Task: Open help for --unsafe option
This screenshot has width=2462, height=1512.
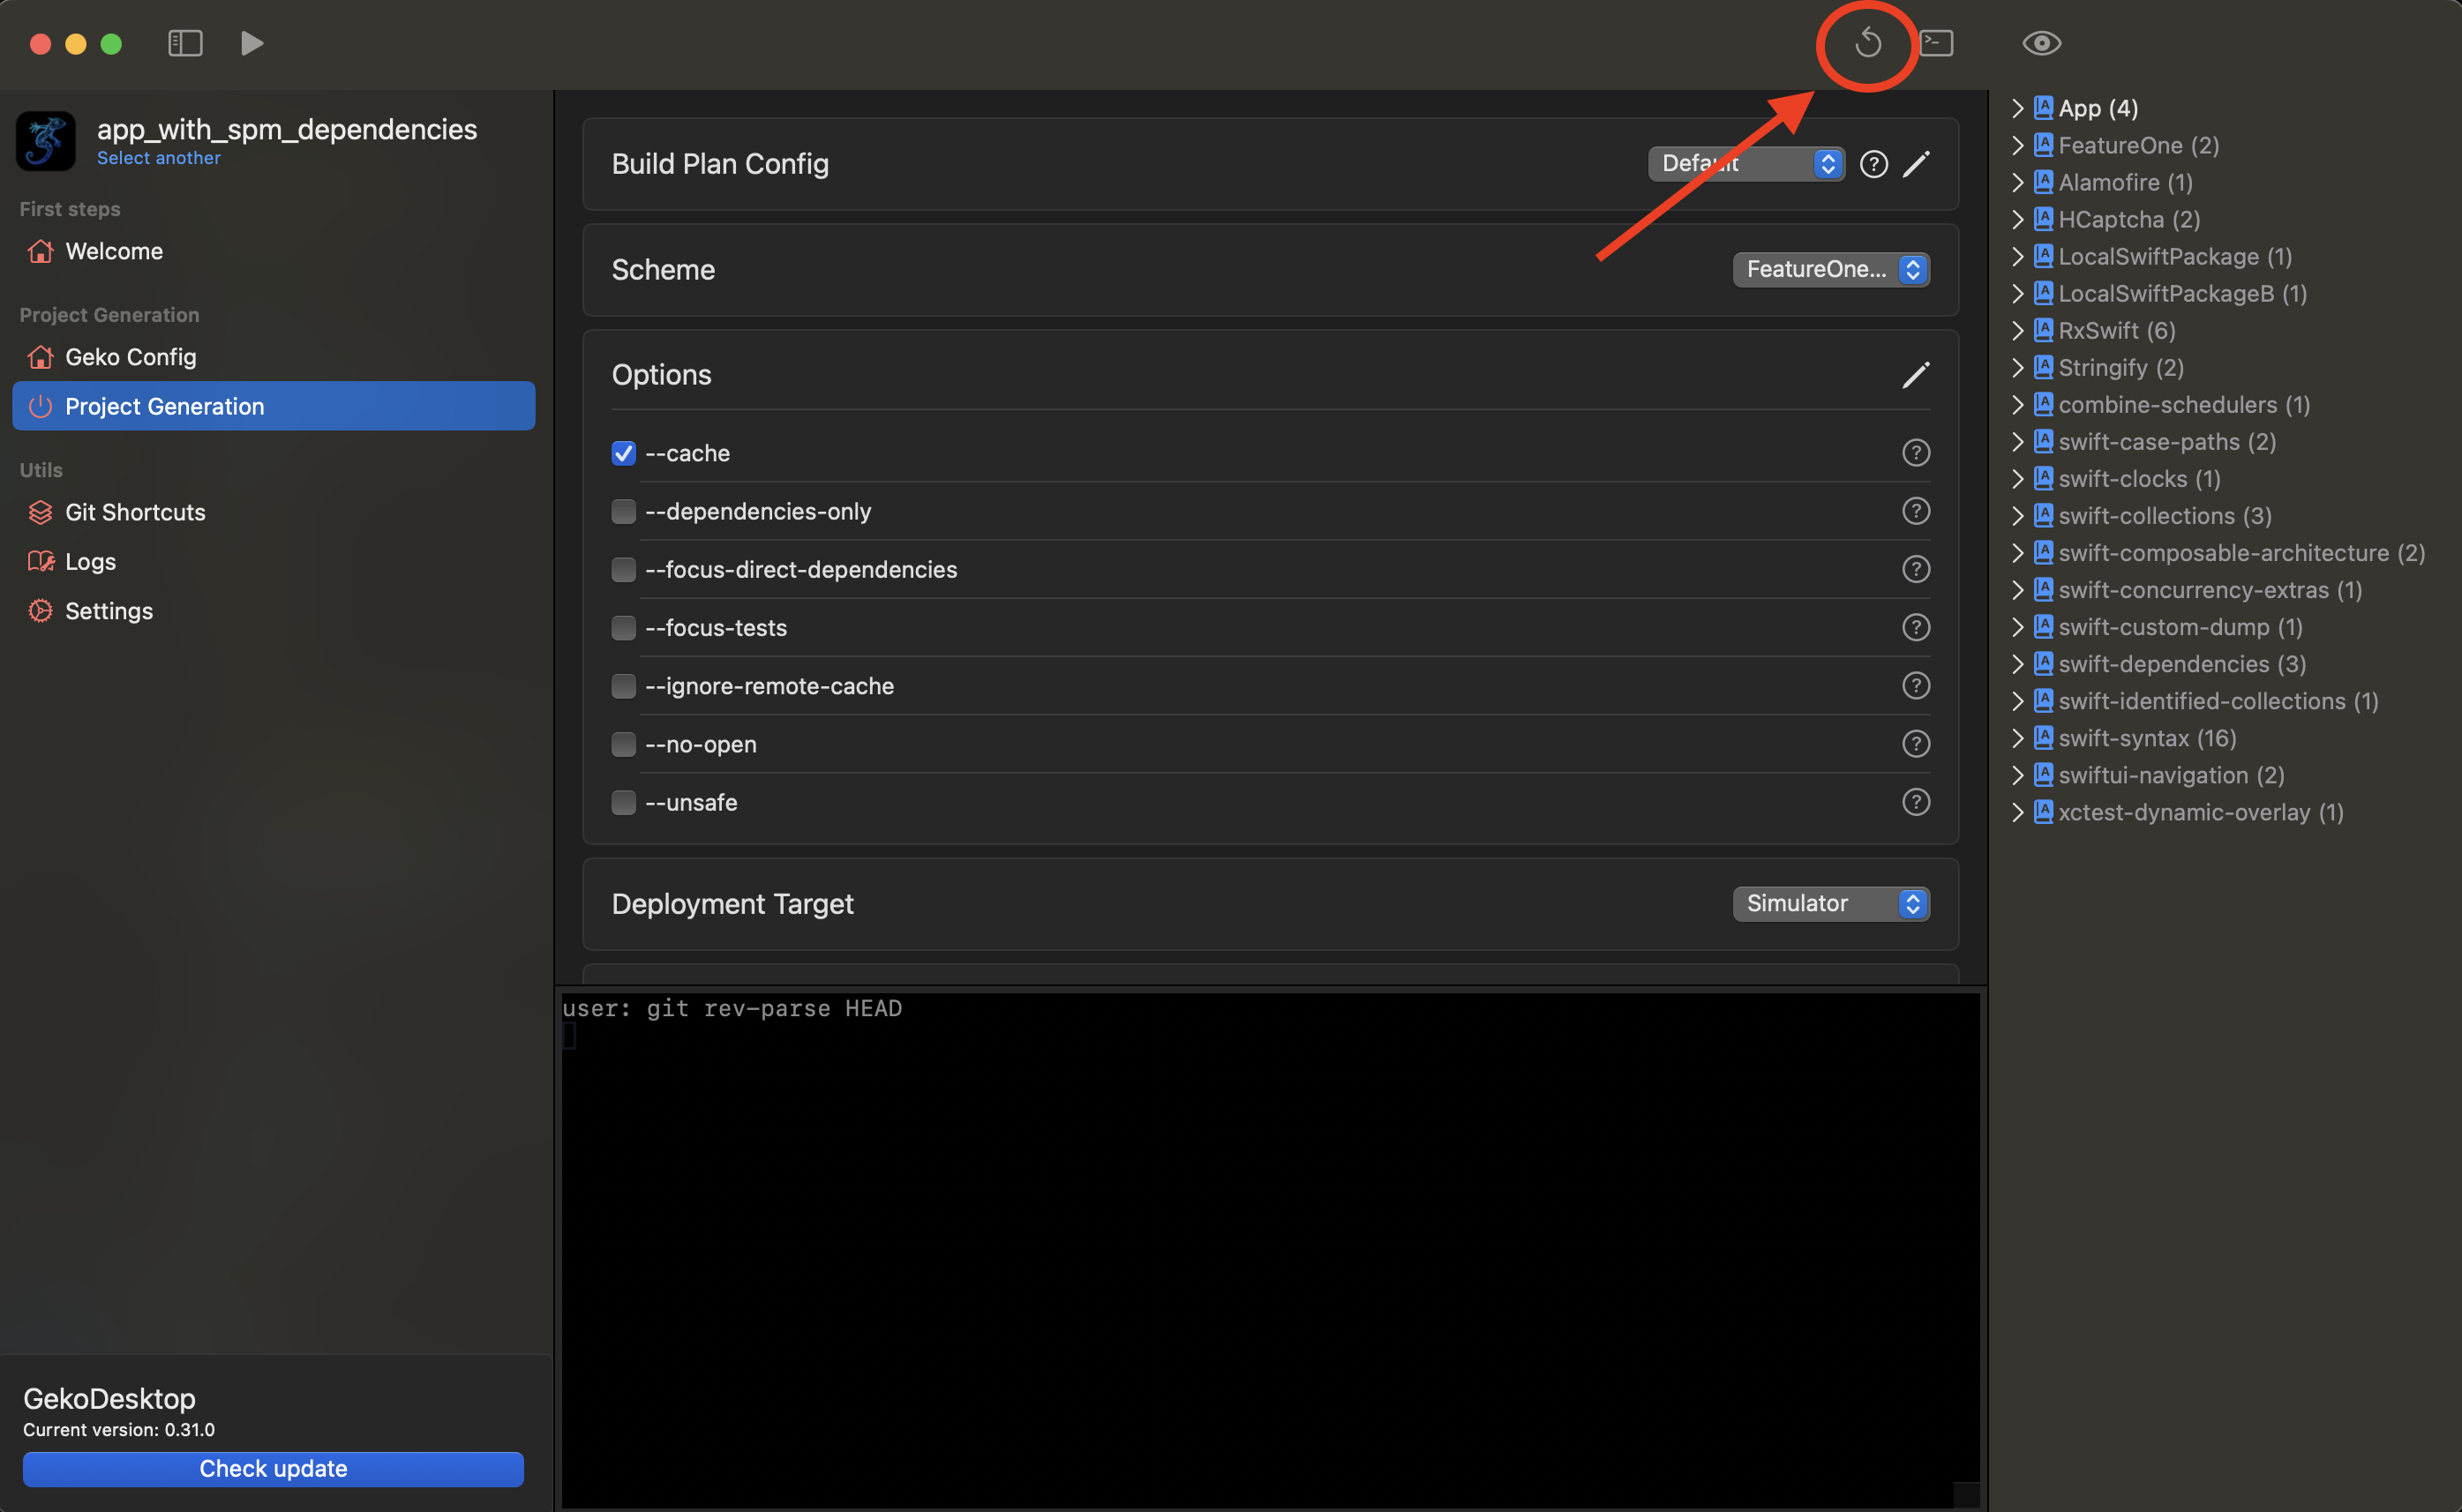Action: tap(1915, 802)
